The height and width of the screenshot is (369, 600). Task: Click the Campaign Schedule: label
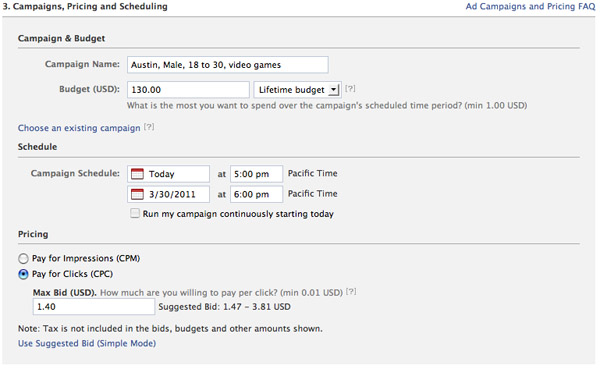tap(75, 173)
